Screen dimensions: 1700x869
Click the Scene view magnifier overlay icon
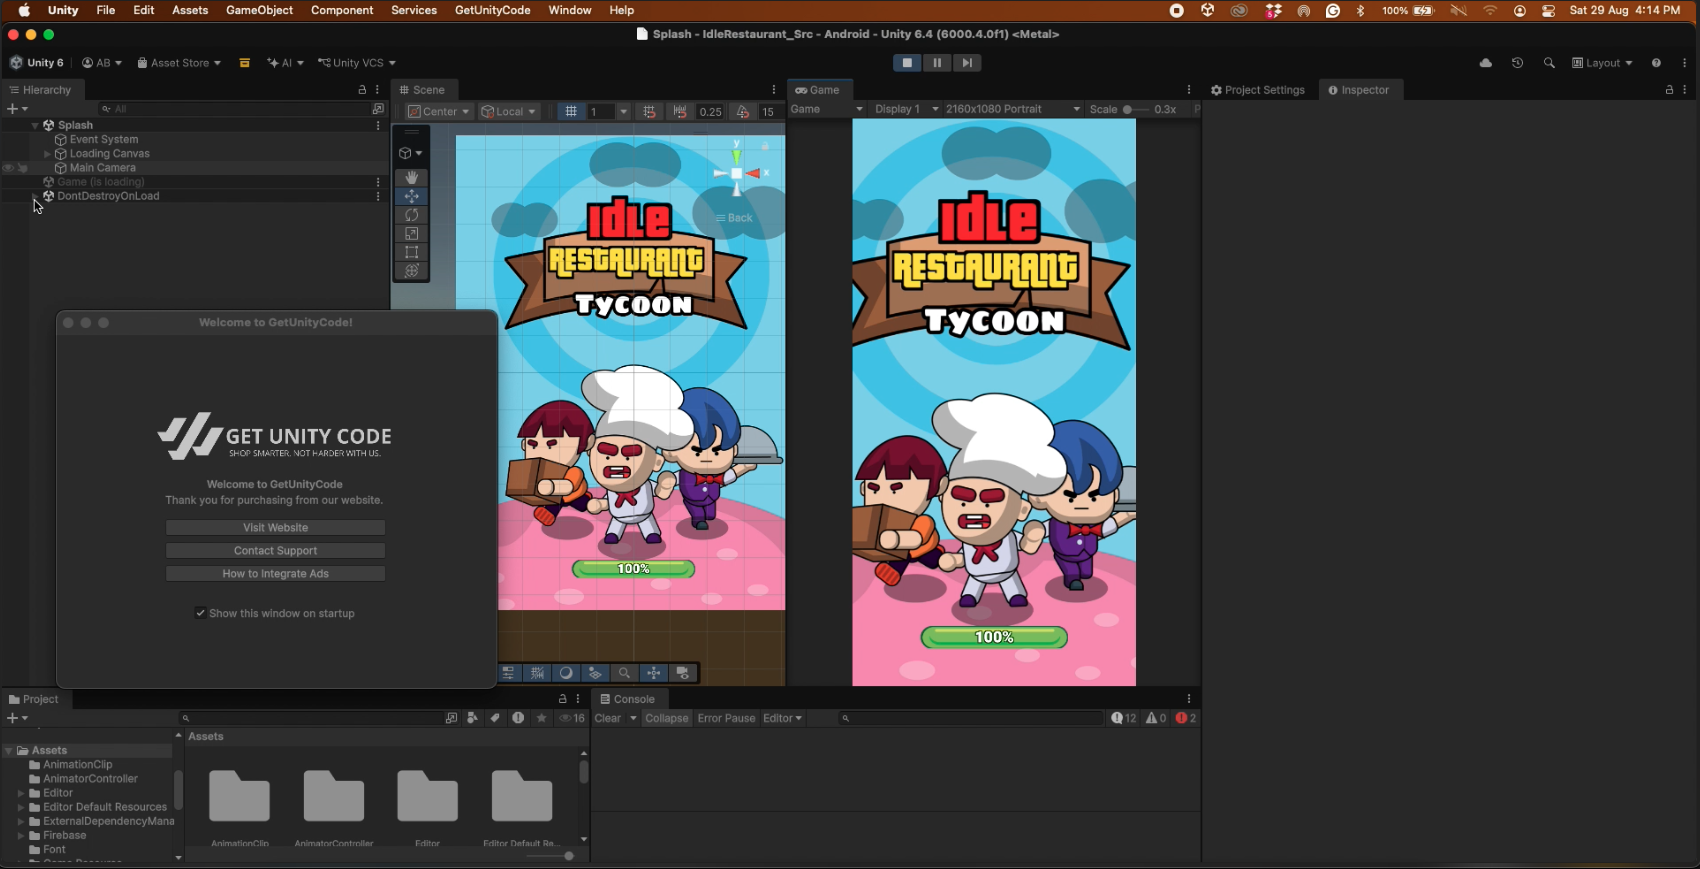(624, 673)
